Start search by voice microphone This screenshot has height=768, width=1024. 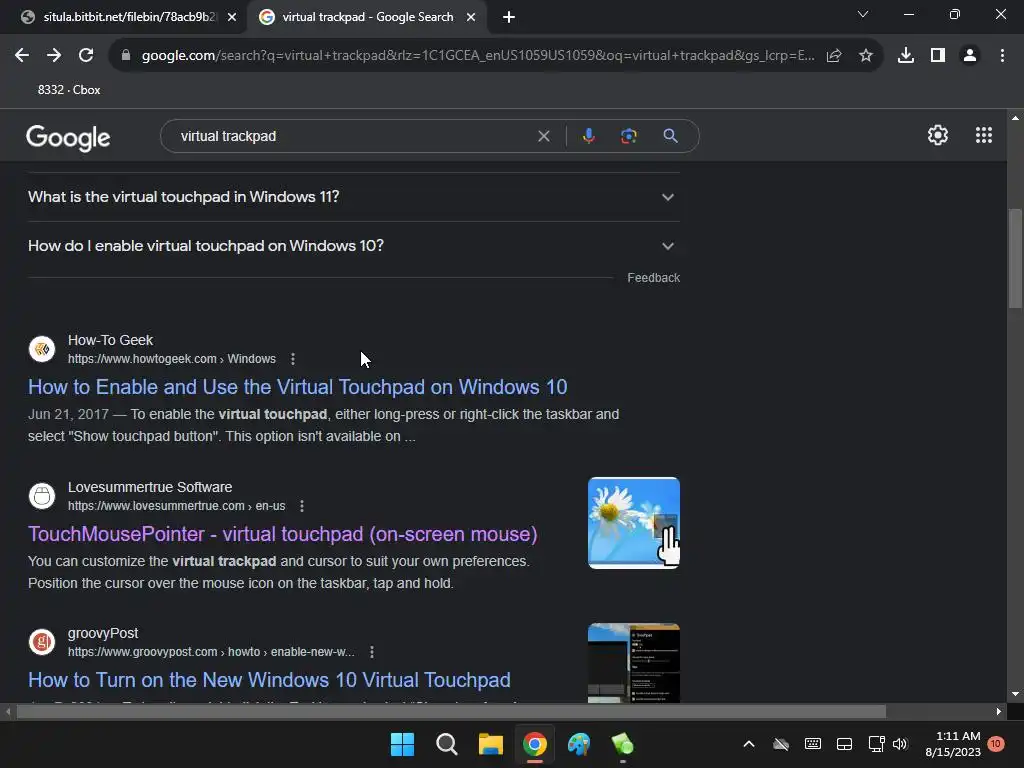point(588,136)
